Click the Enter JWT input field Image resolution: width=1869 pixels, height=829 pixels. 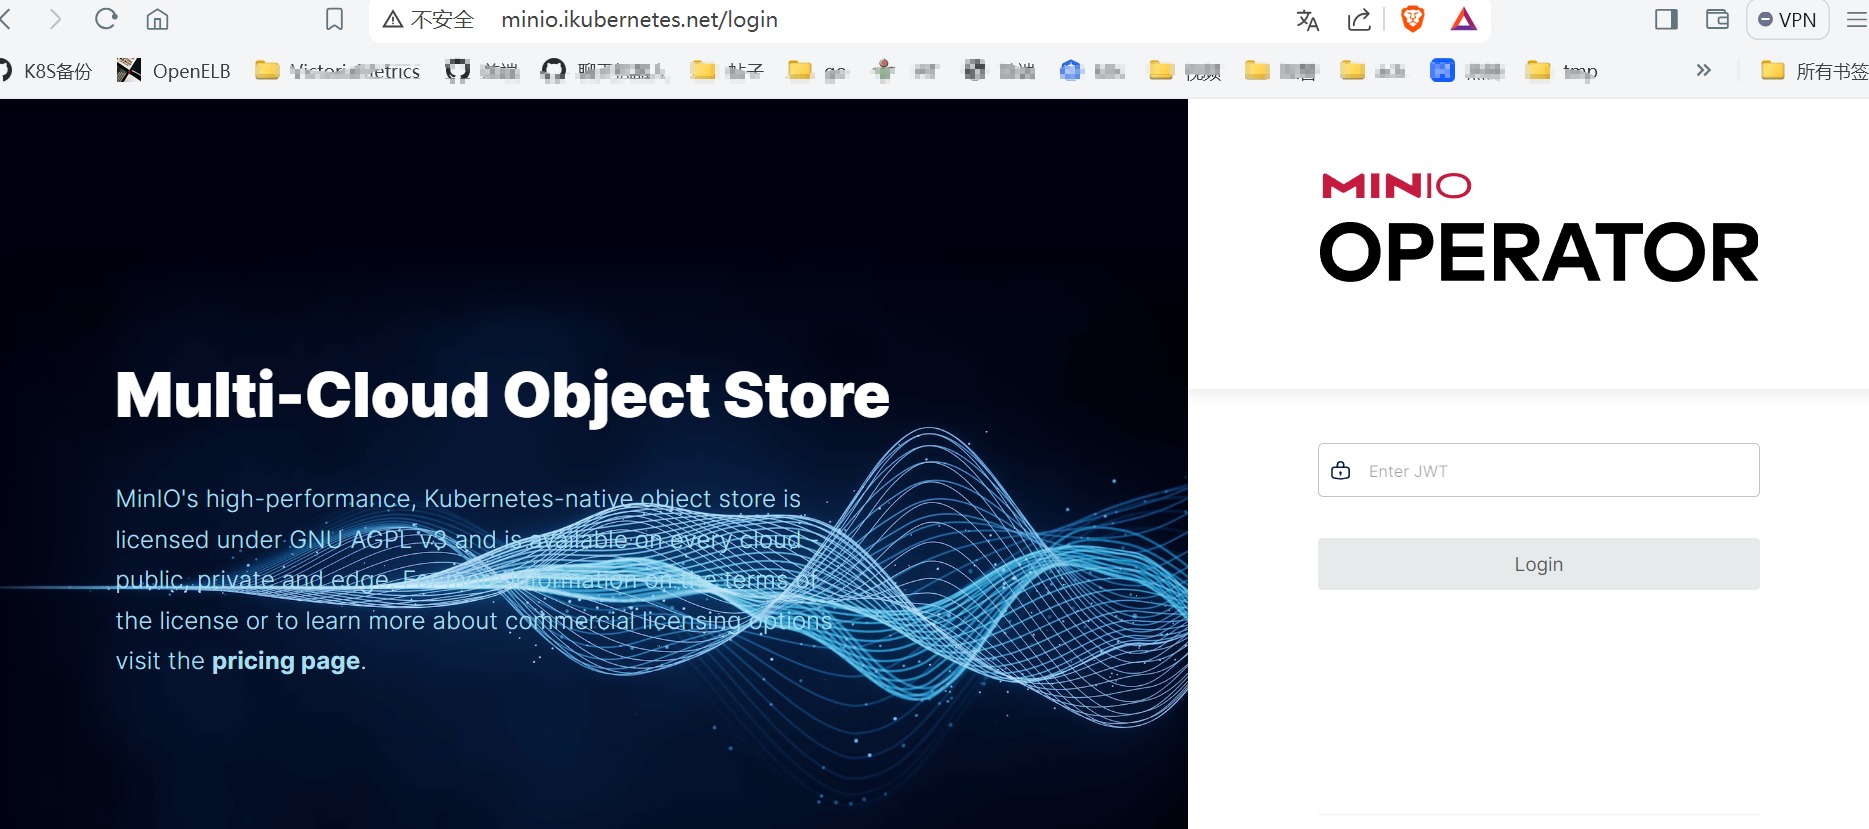pos(1538,470)
